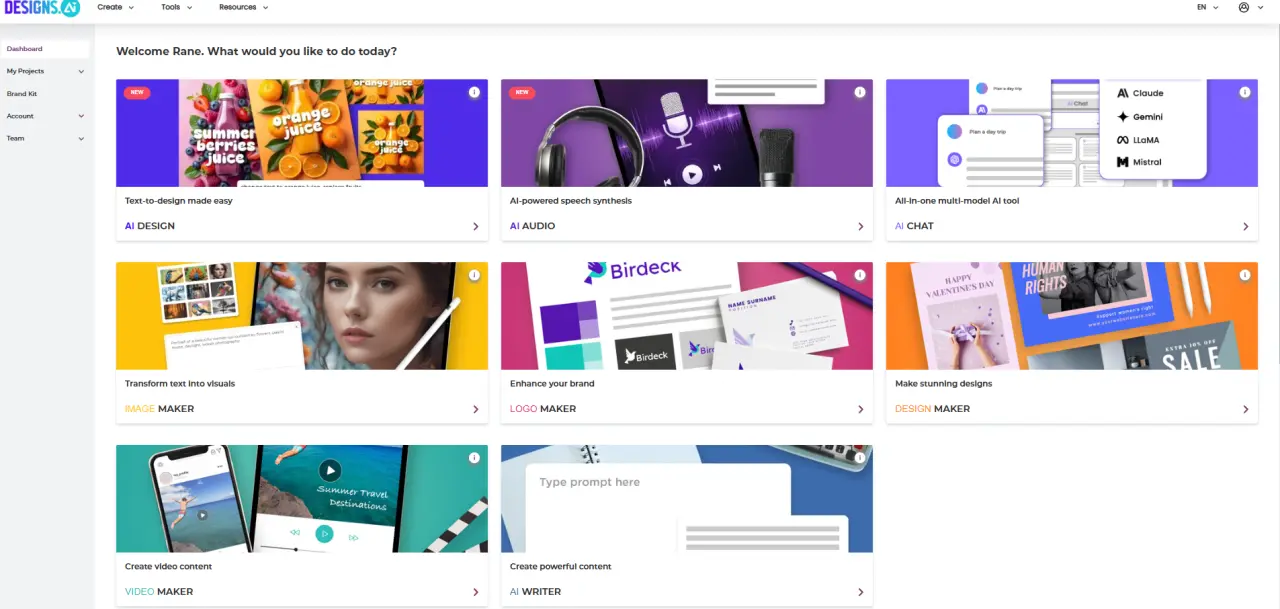The height and width of the screenshot is (609, 1280).
Task: Click 'Make stunning designs' text
Action: pyautogui.click(x=943, y=384)
